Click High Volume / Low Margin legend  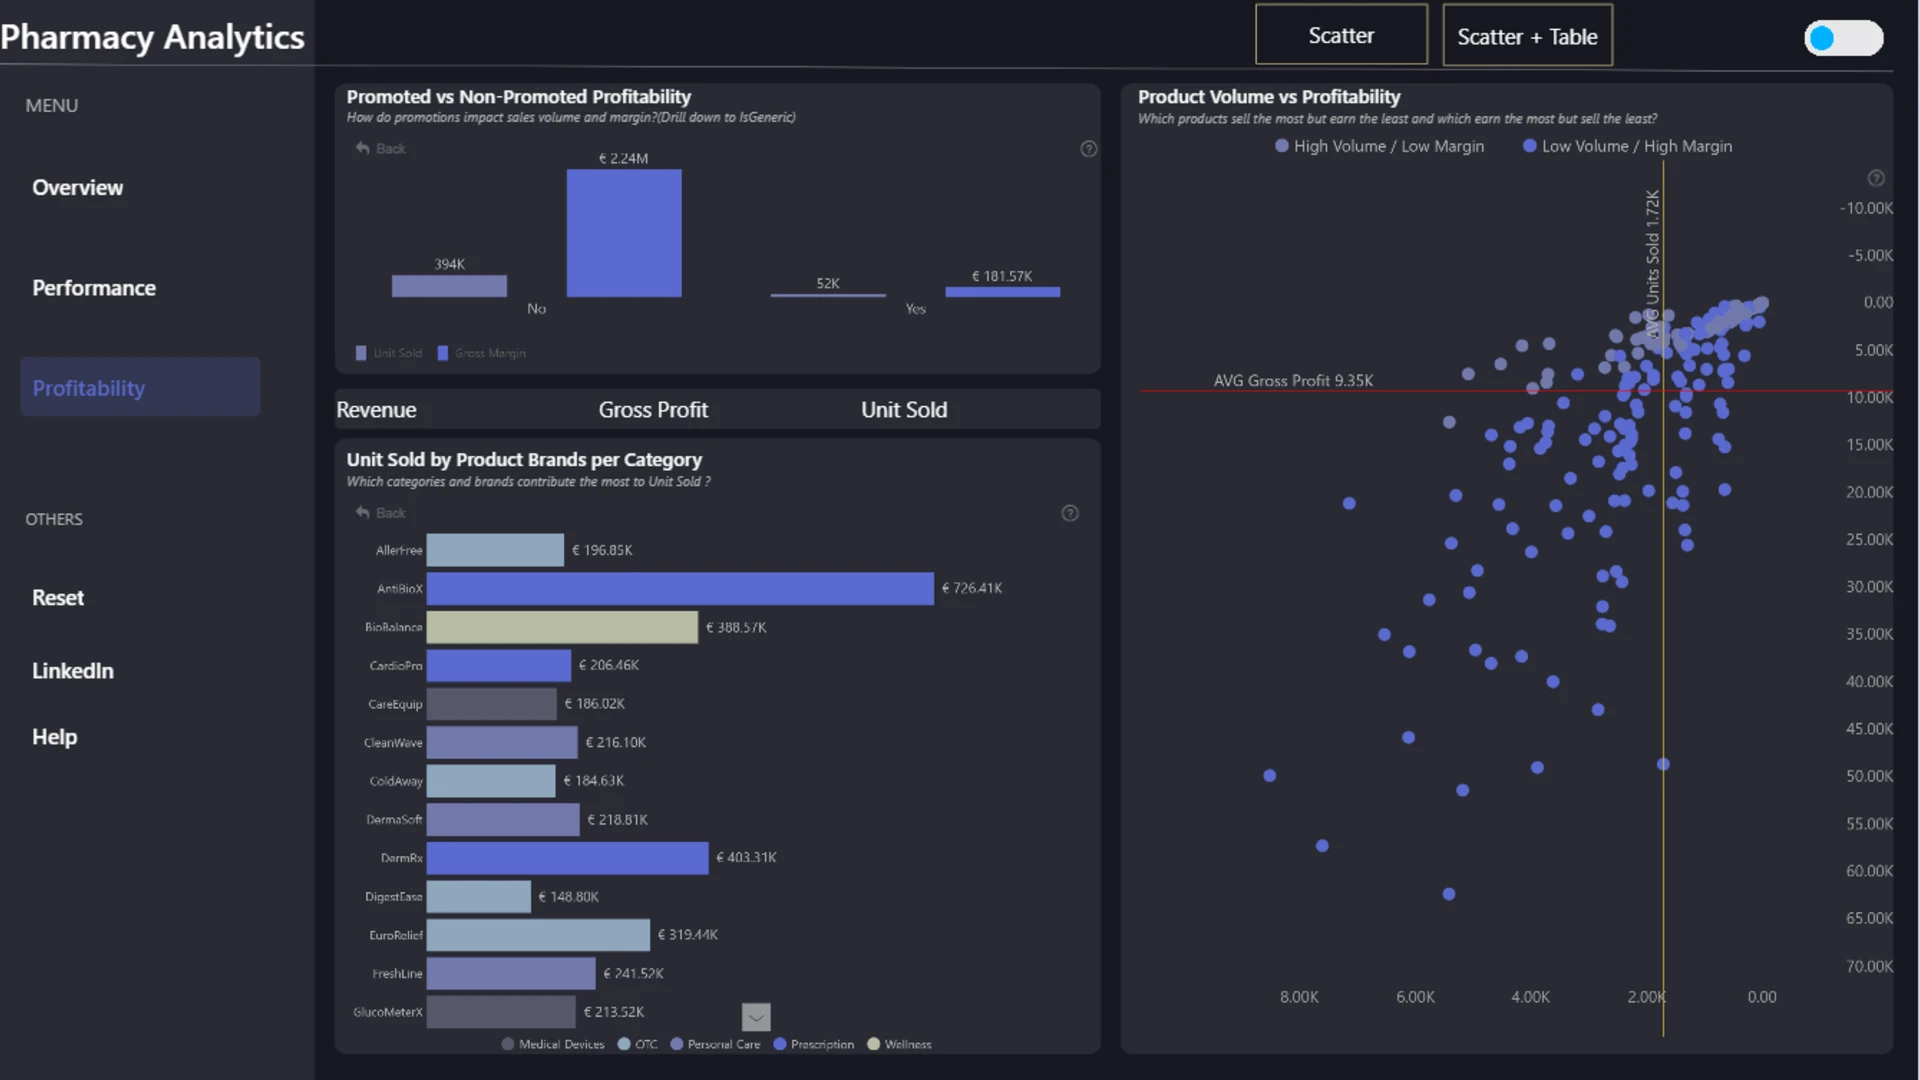(x=1380, y=146)
